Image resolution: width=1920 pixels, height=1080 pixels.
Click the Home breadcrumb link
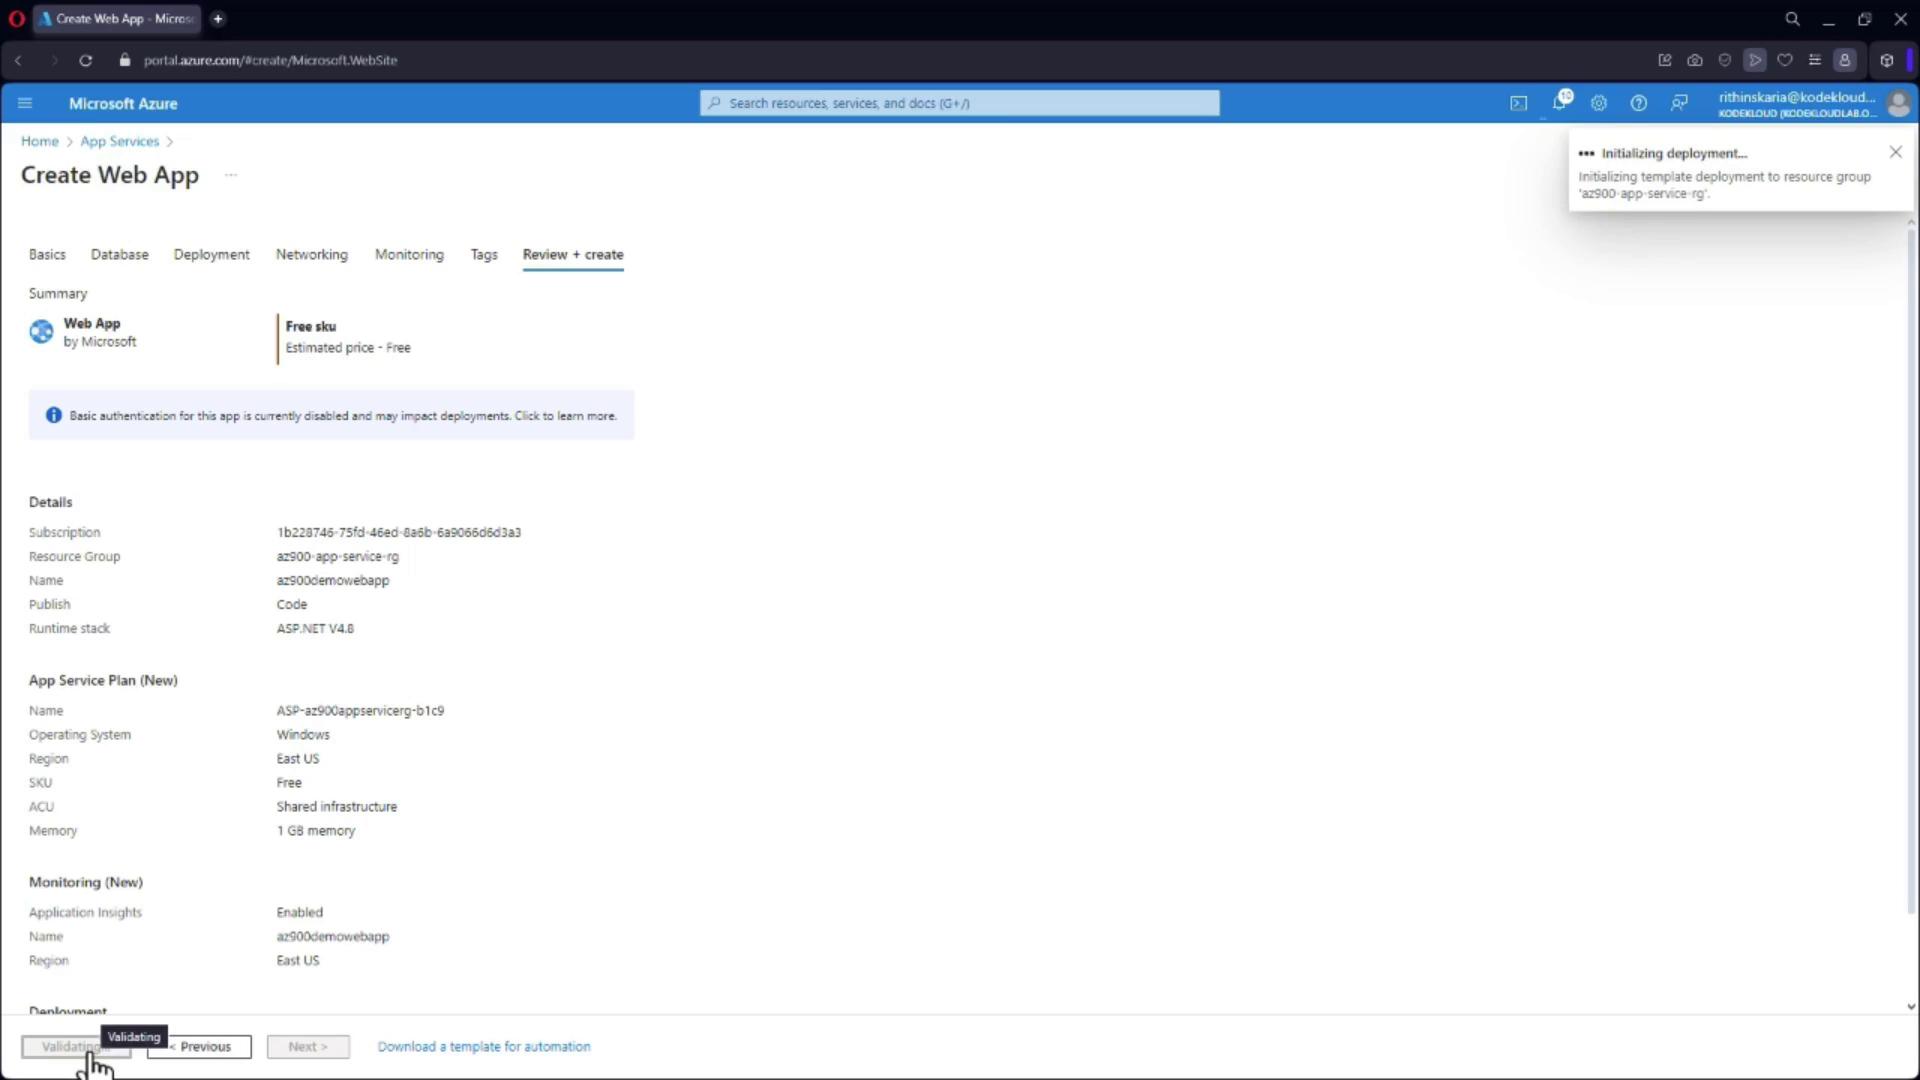click(40, 141)
